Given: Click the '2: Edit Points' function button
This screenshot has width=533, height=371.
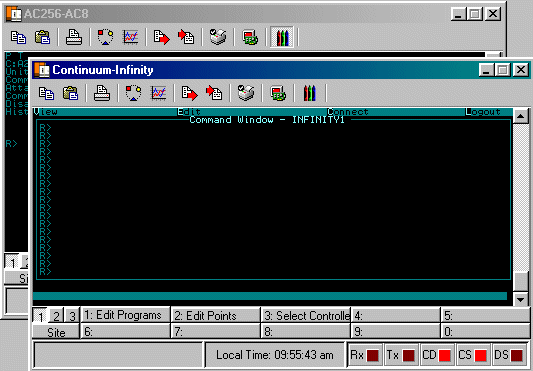Looking at the screenshot, I should click(x=216, y=315).
